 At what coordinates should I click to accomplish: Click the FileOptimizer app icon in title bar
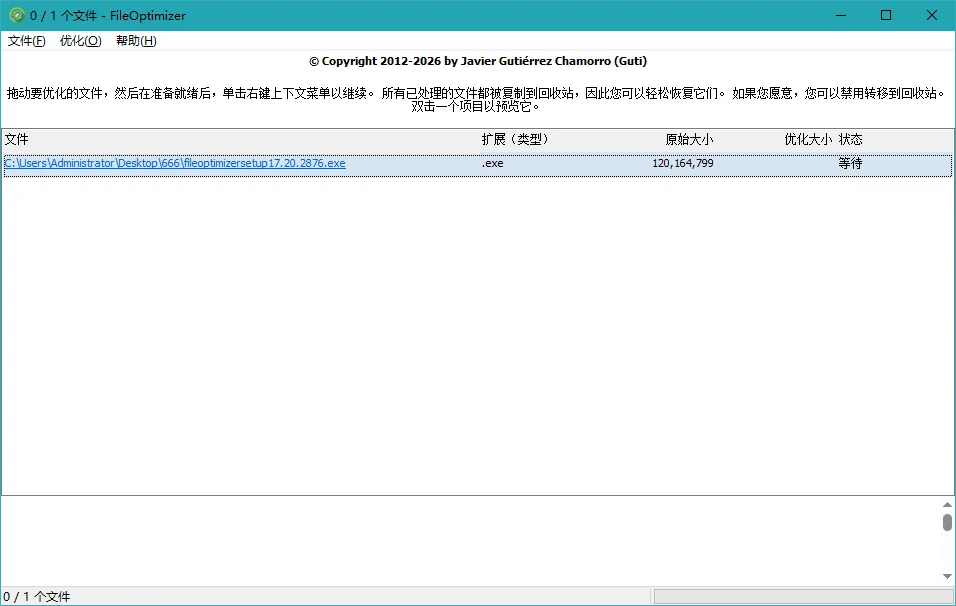click(x=16, y=15)
